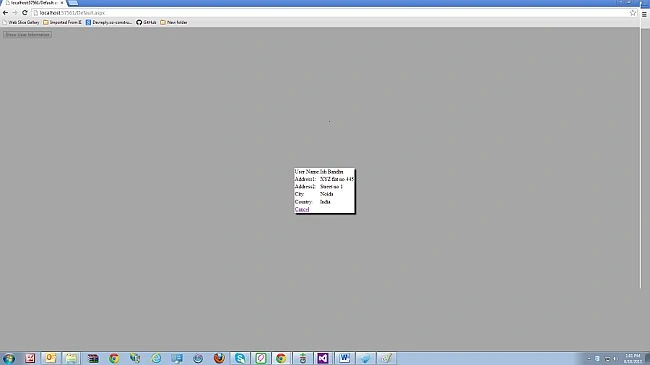The width and height of the screenshot is (650, 365).
Task: Open the WinRAR icon in the taskbar
Action: point(93,358)
